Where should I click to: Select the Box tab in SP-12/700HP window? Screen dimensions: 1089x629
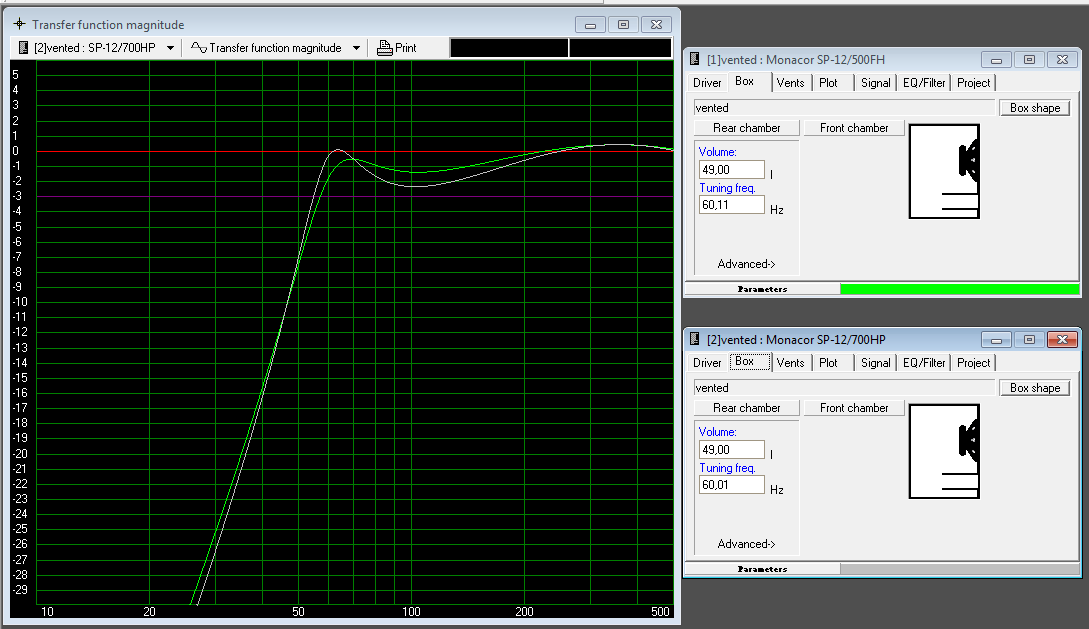(745, 362)
